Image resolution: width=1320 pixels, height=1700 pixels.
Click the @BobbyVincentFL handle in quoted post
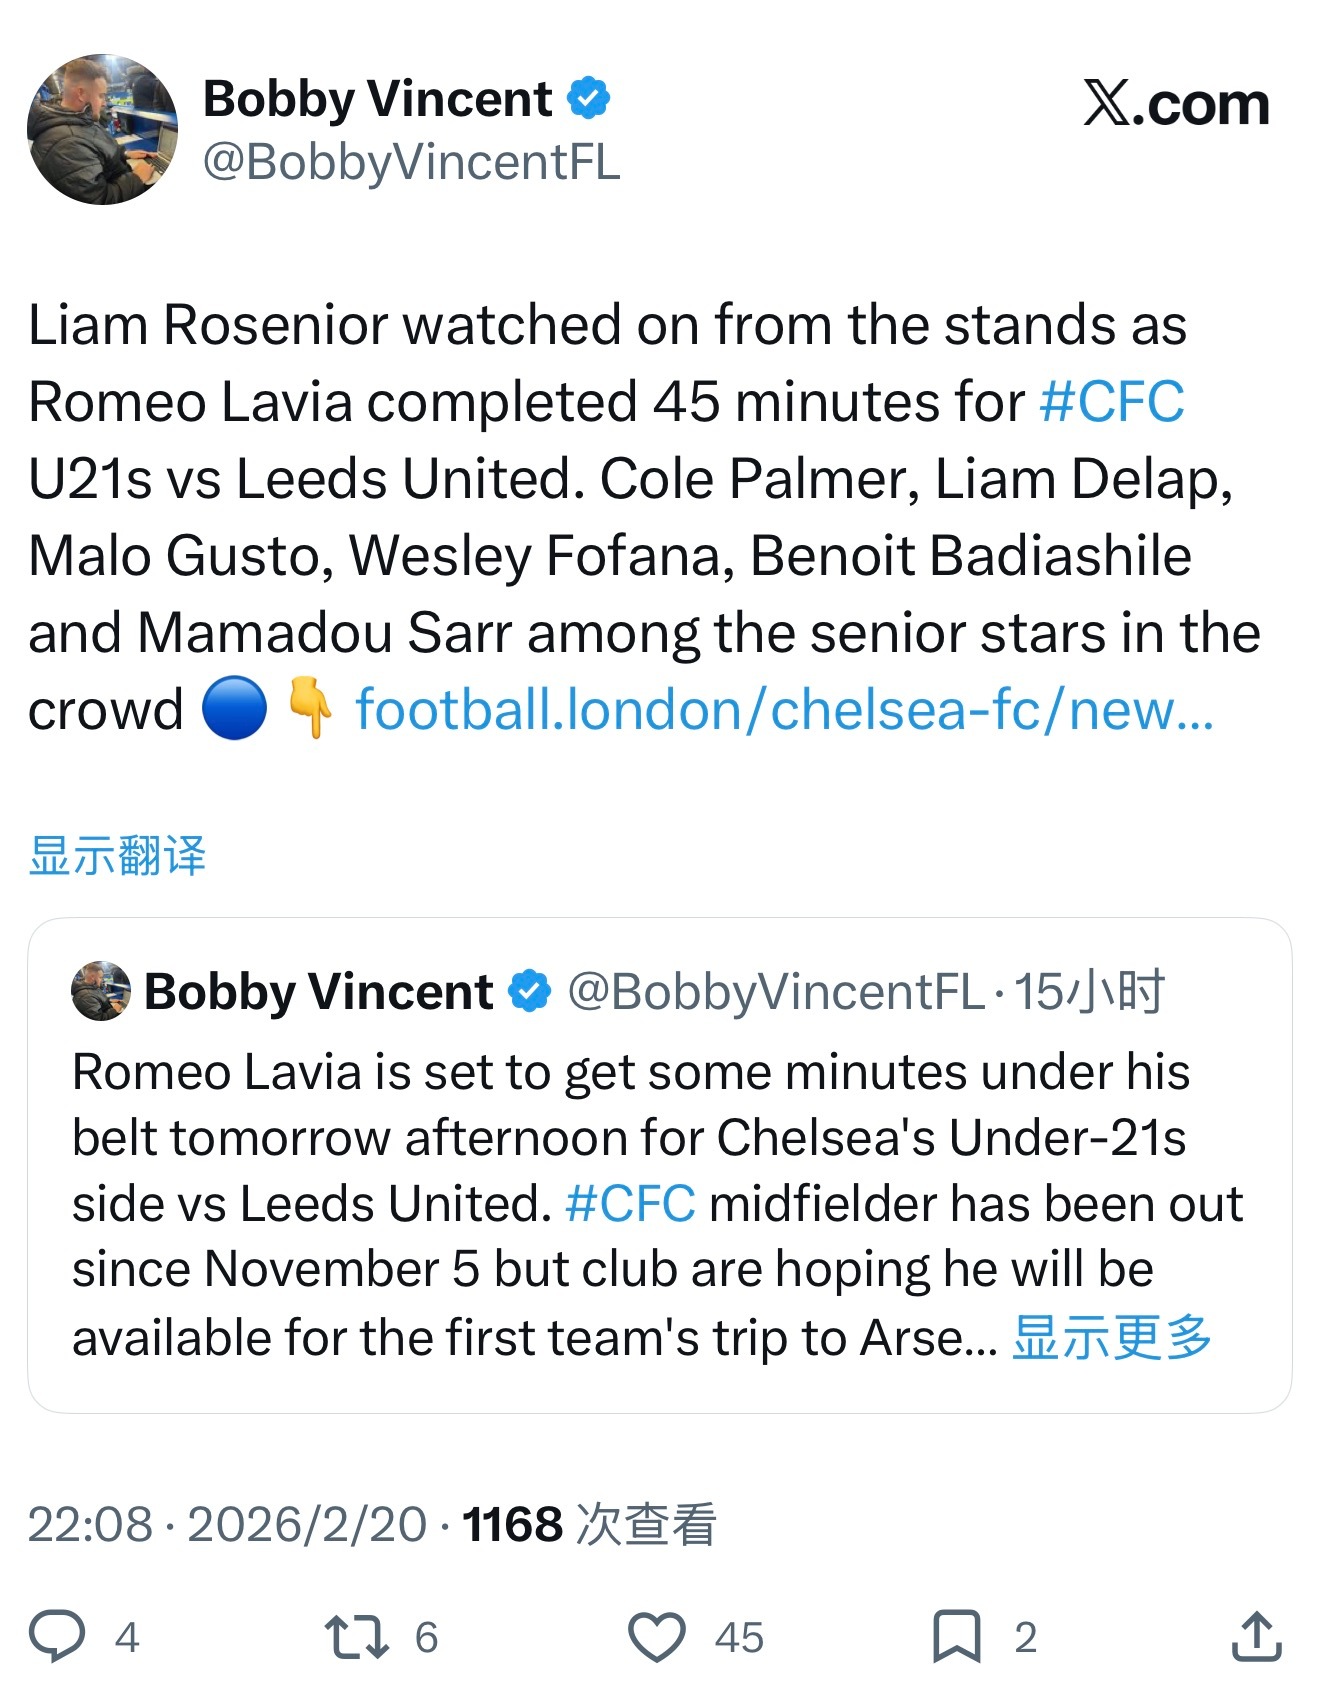coord(776,991)
